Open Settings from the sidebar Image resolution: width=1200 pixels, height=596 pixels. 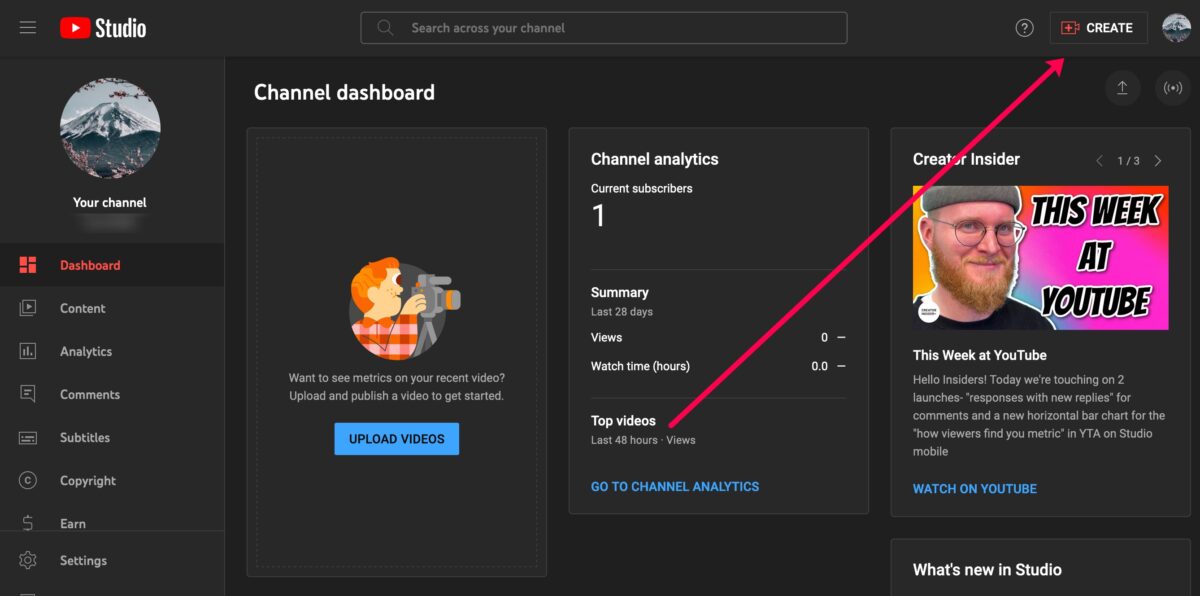pyautogui.click(x=112, y=560)
